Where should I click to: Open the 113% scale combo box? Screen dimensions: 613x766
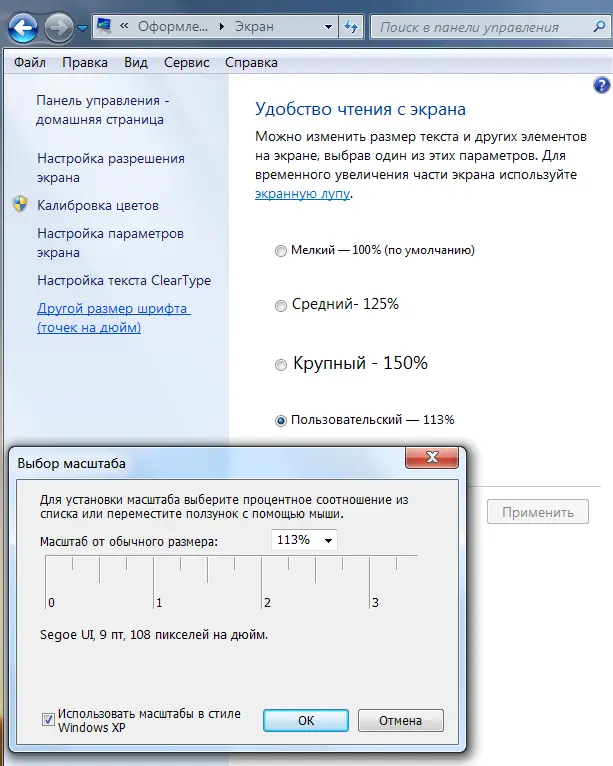(x=304, y=540)
